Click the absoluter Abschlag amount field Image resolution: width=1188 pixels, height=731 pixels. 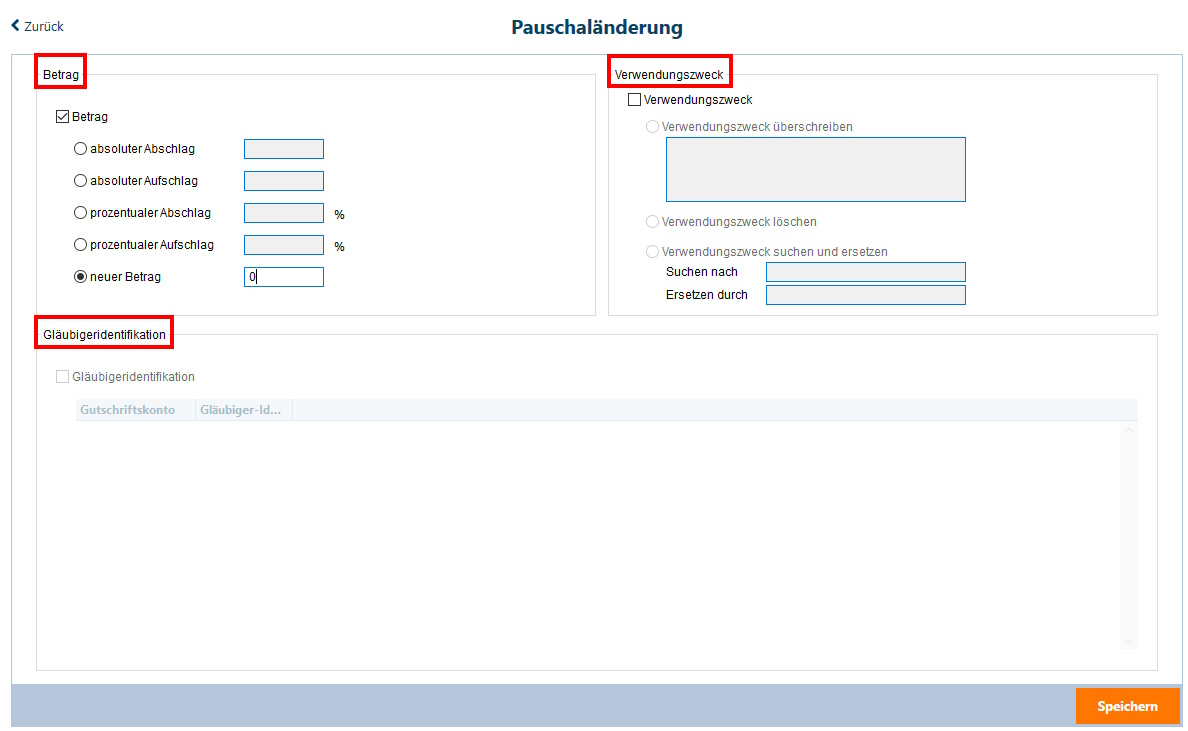click(284, 149)
